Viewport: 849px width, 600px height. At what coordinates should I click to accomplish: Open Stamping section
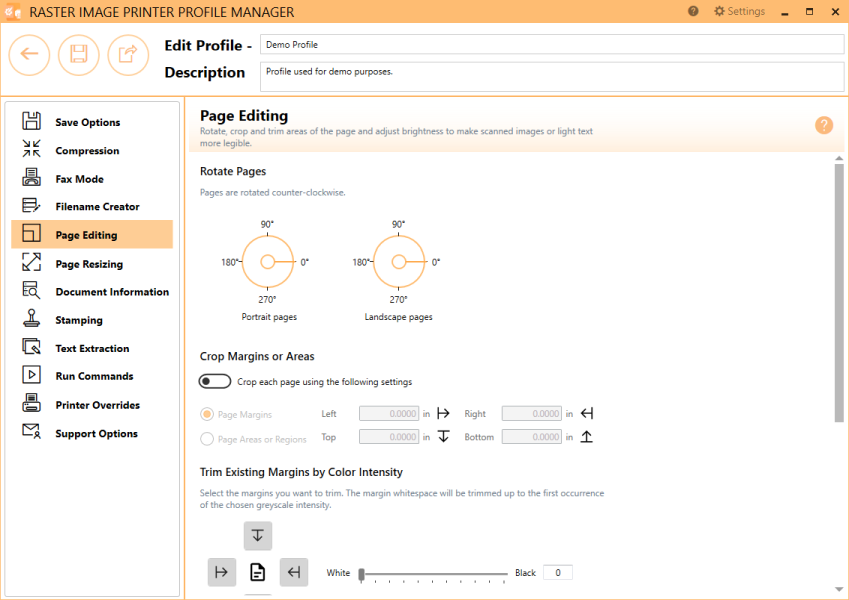click(x=92, y=320)
